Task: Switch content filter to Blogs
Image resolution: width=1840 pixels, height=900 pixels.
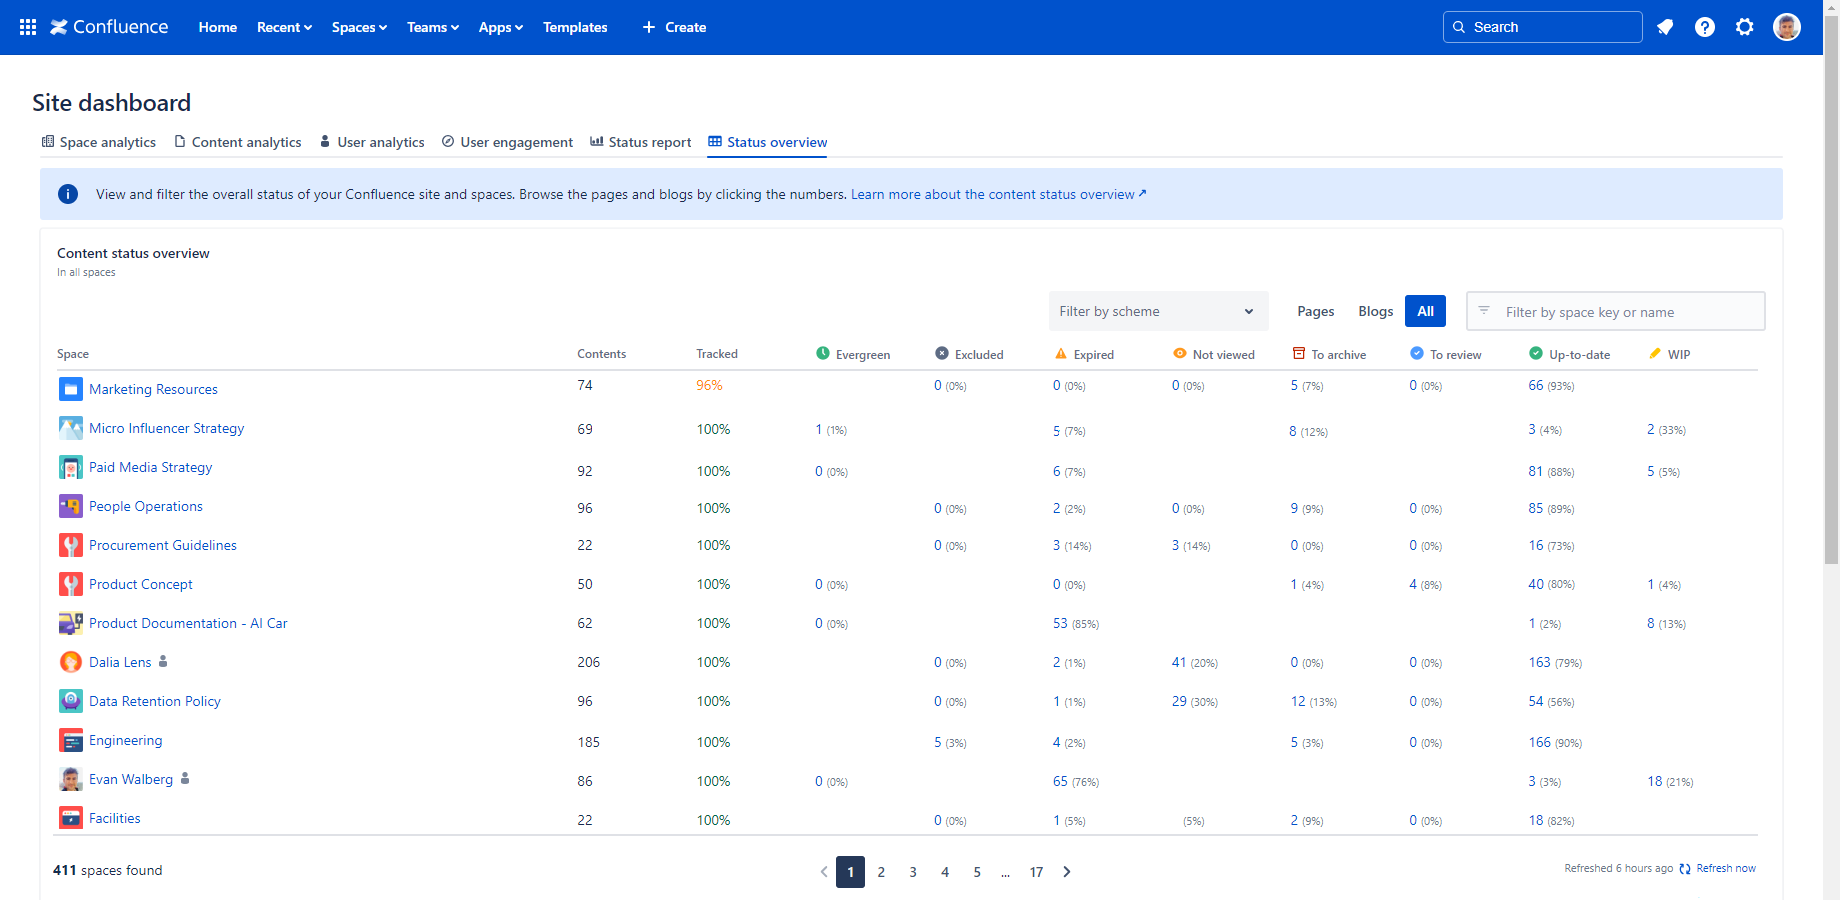Action: [1375, 311]
